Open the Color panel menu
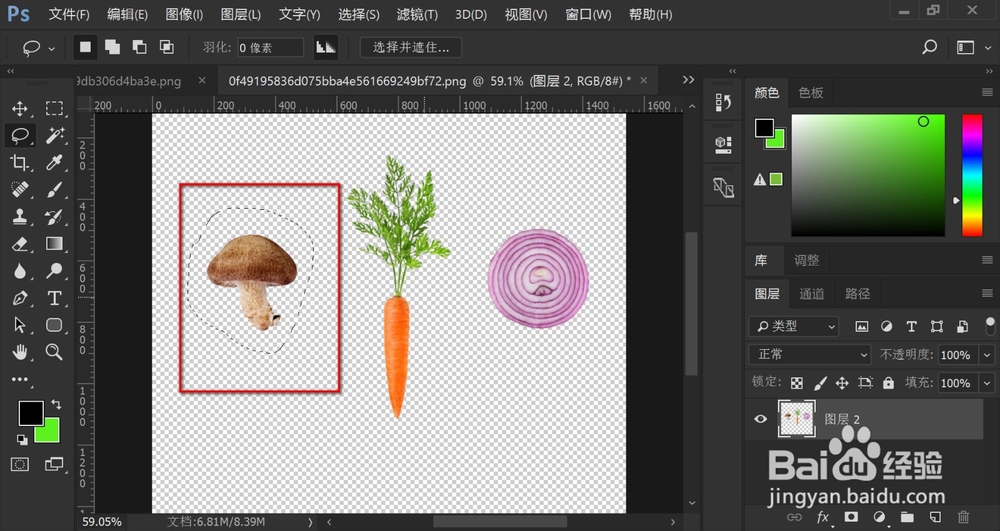The image size is (1000, 531). point(987,93)
